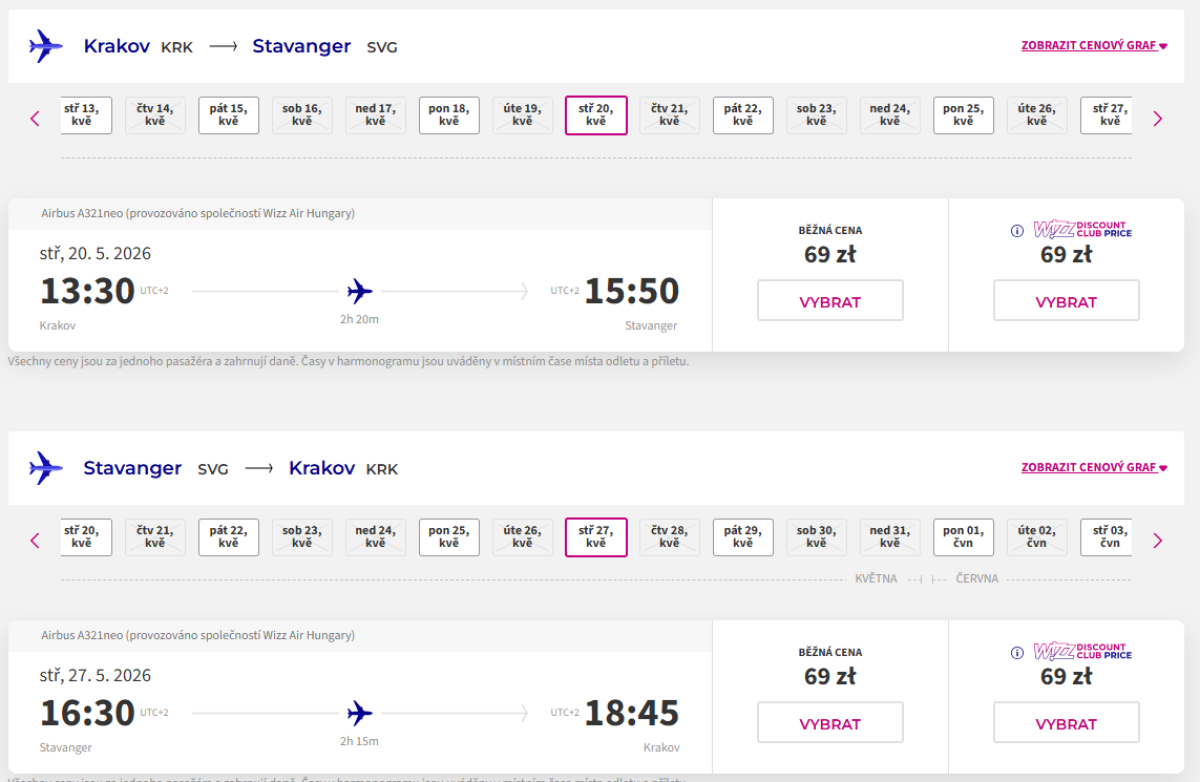
Task: Click previous dates arrow for return flight
Action: [35, 540]
